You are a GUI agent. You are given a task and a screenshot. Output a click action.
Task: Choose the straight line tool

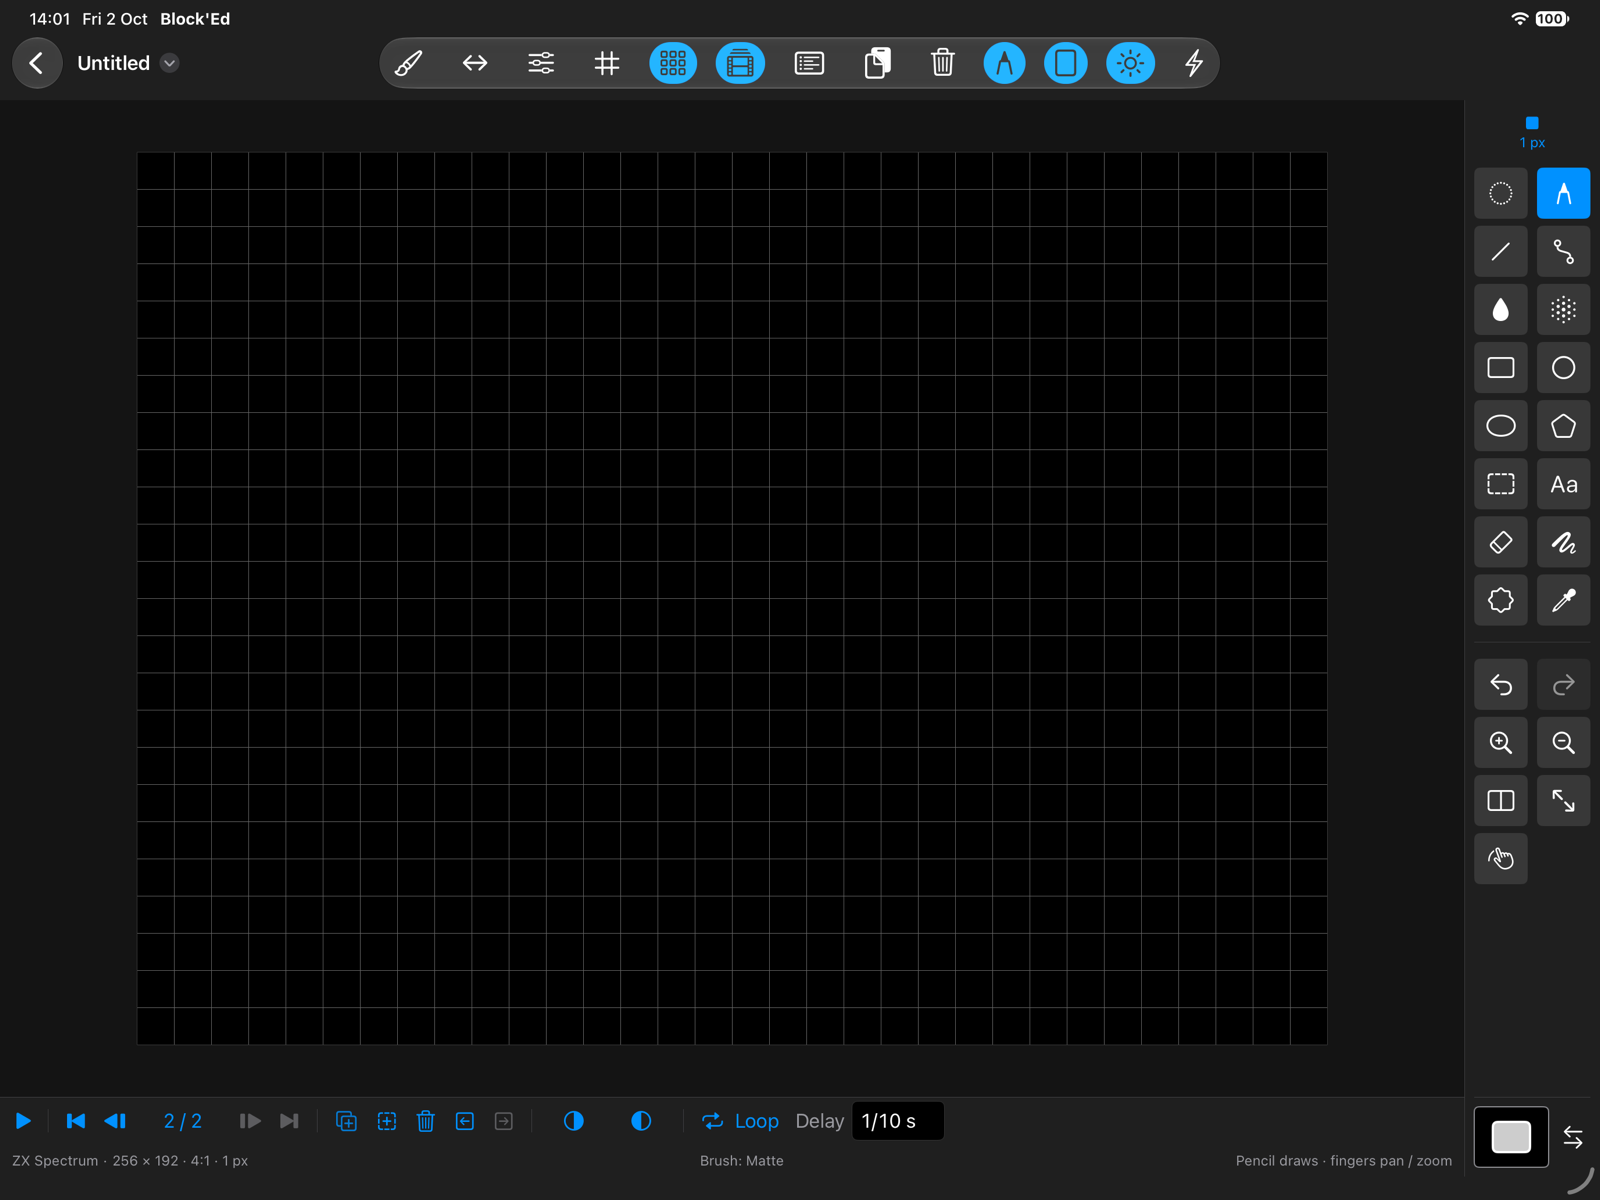(1501, 251)
